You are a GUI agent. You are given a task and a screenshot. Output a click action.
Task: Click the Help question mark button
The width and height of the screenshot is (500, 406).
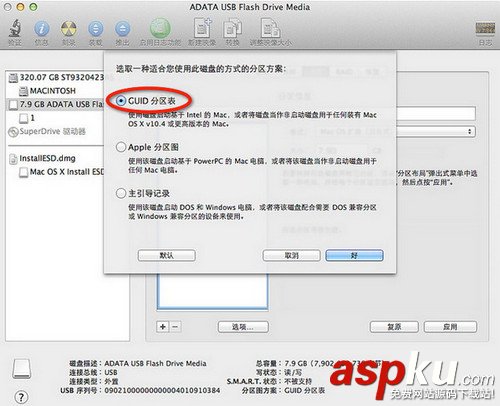(21, 397)
